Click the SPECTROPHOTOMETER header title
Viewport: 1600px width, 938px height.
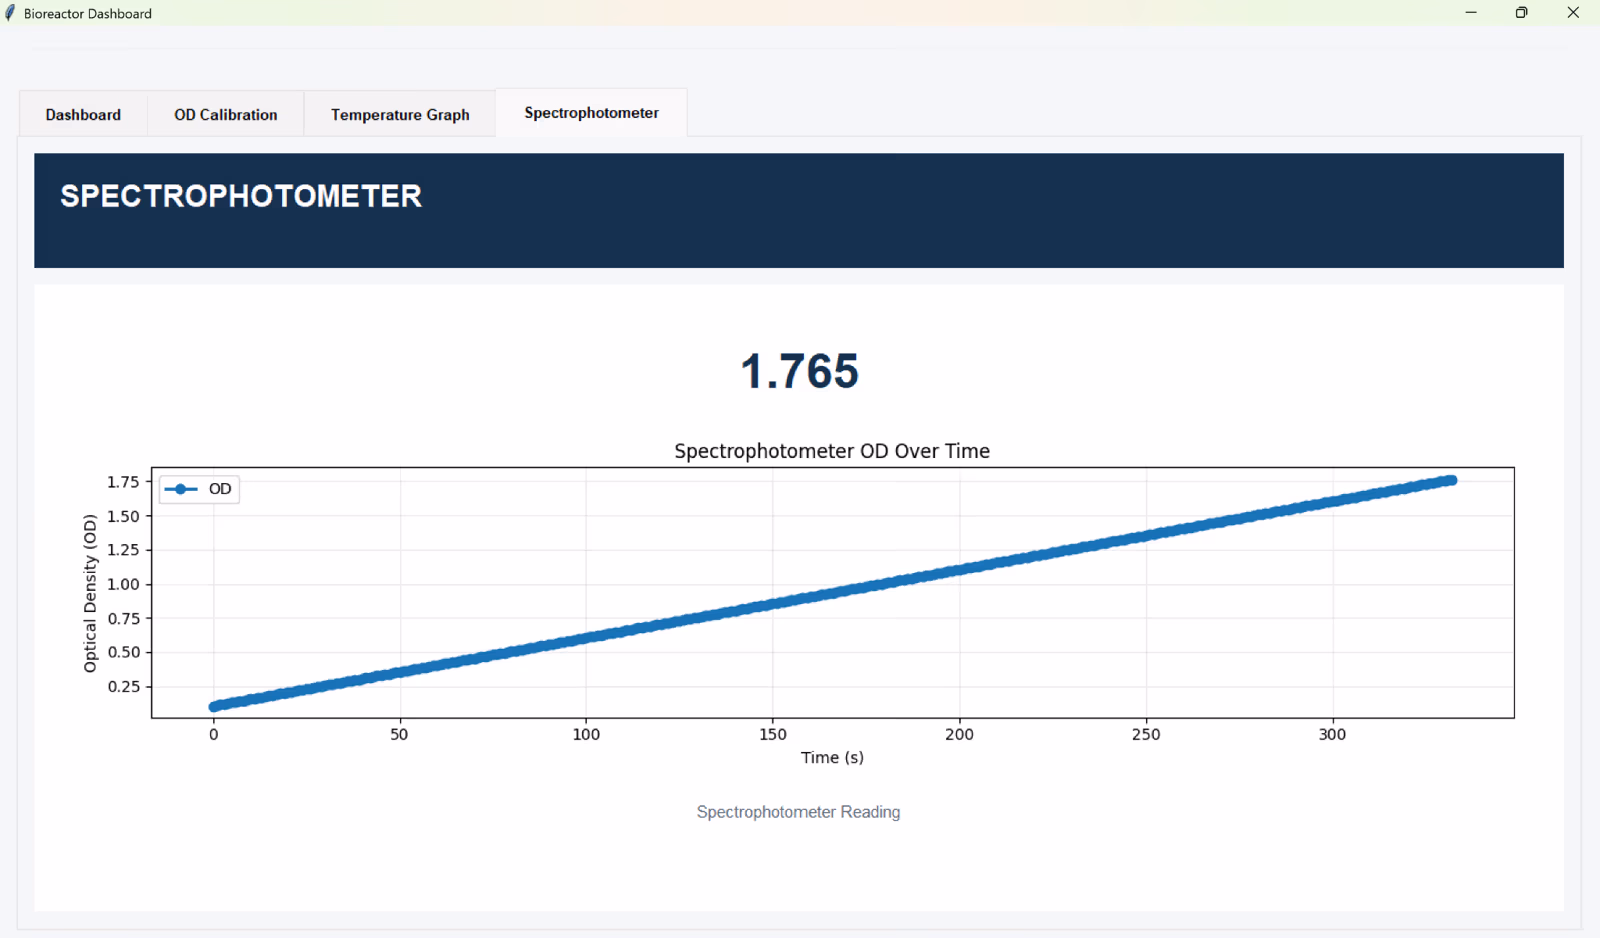pyautogui.click(x=241, y=196)
